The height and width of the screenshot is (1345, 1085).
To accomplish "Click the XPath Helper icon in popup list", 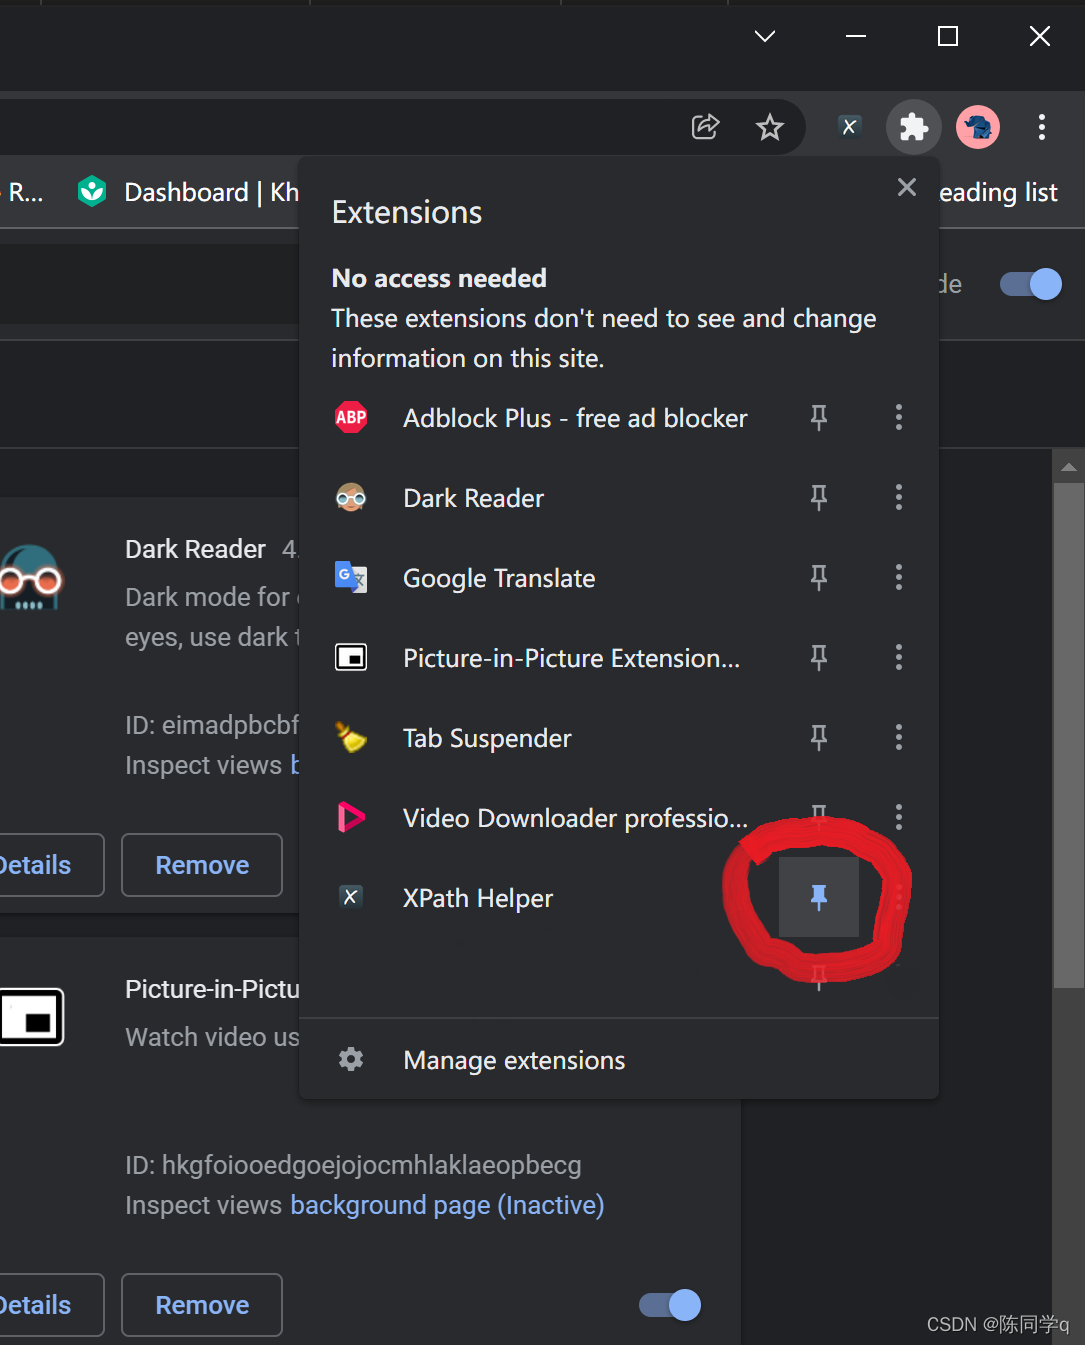I will point(351,897).
